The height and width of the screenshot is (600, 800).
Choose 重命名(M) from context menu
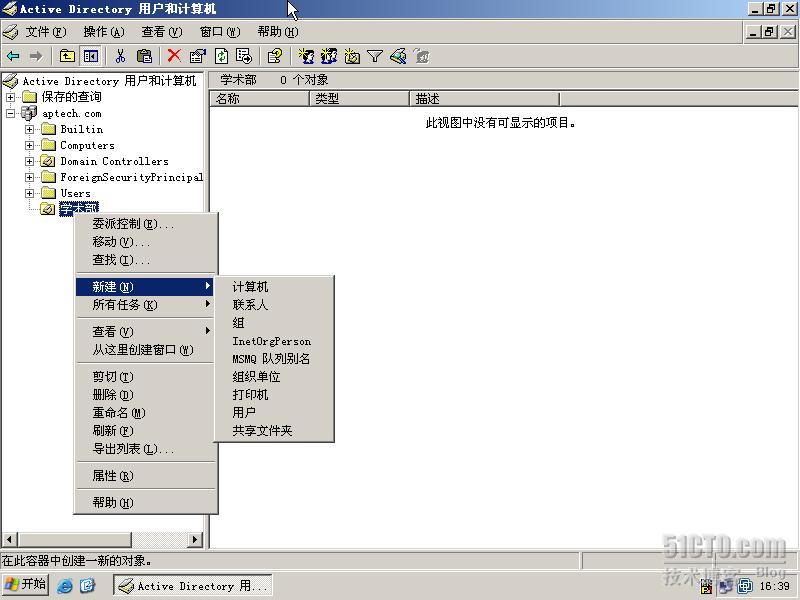click(145, 413)
